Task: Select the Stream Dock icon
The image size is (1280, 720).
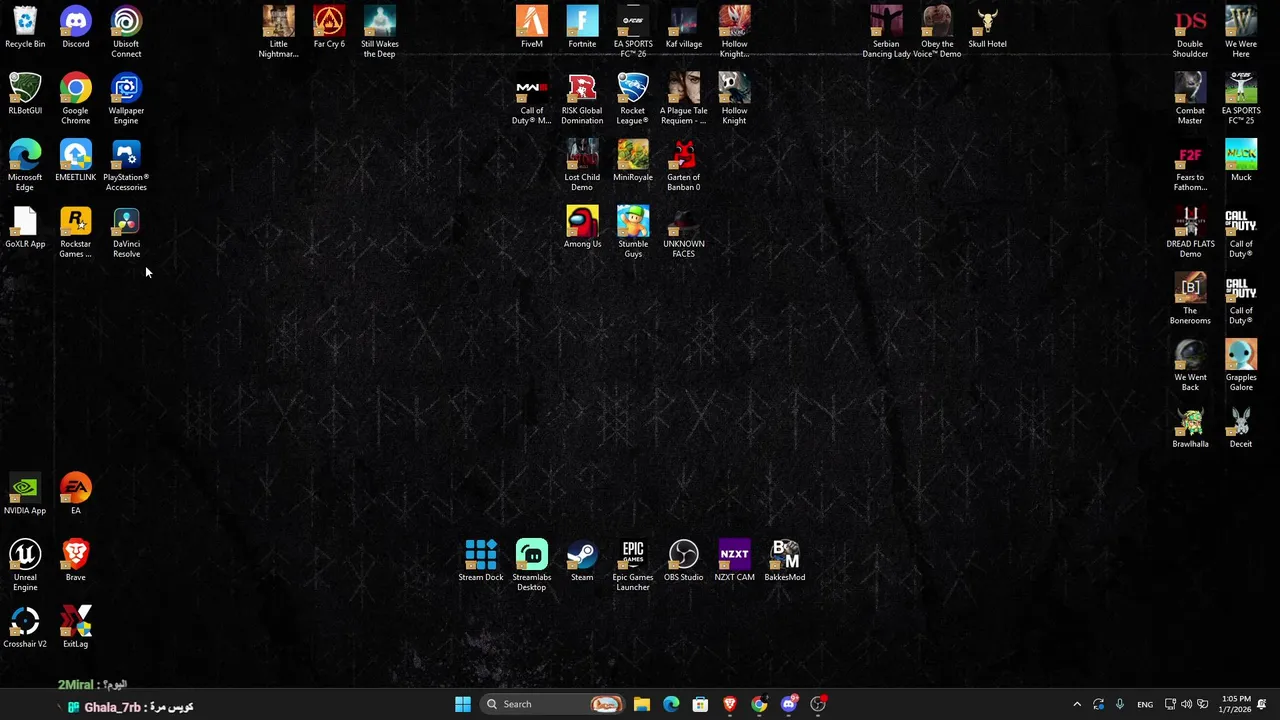Action: coord(481,561)
